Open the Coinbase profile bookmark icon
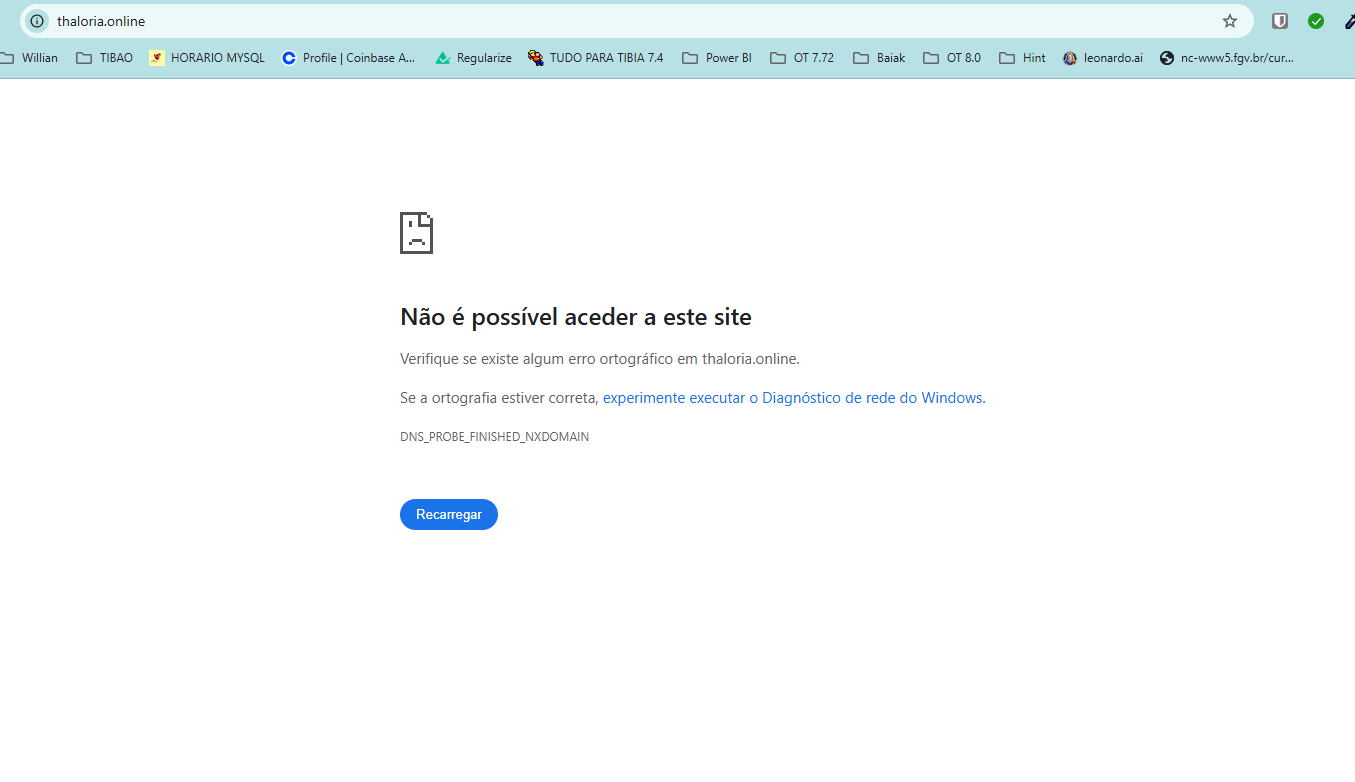Viewport: 1355px width, 782px height. (x=289, y=58)
